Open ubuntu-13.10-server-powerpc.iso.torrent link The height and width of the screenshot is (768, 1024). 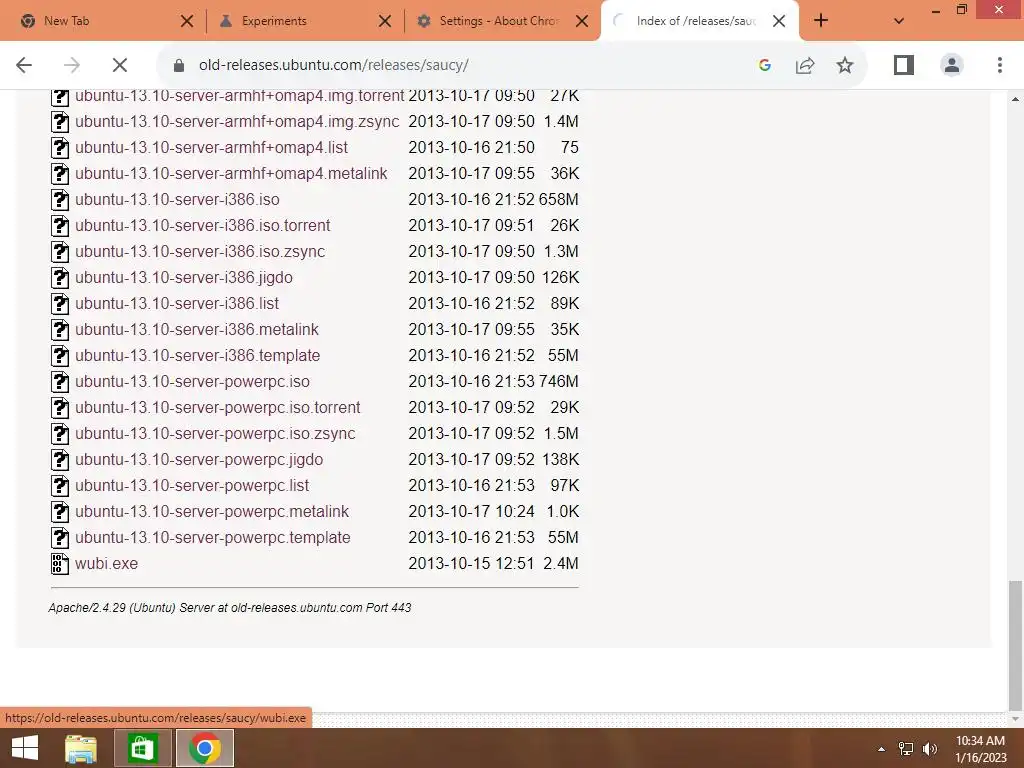point(217,408)
